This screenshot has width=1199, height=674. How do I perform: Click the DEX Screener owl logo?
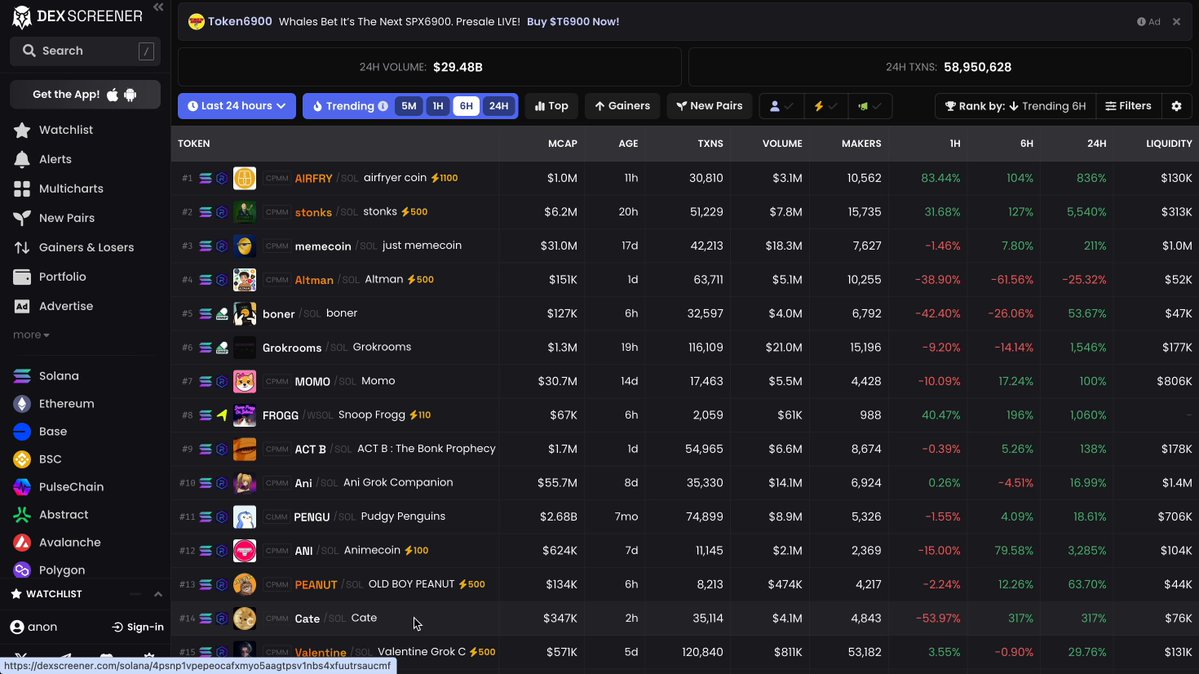(22, 17)
